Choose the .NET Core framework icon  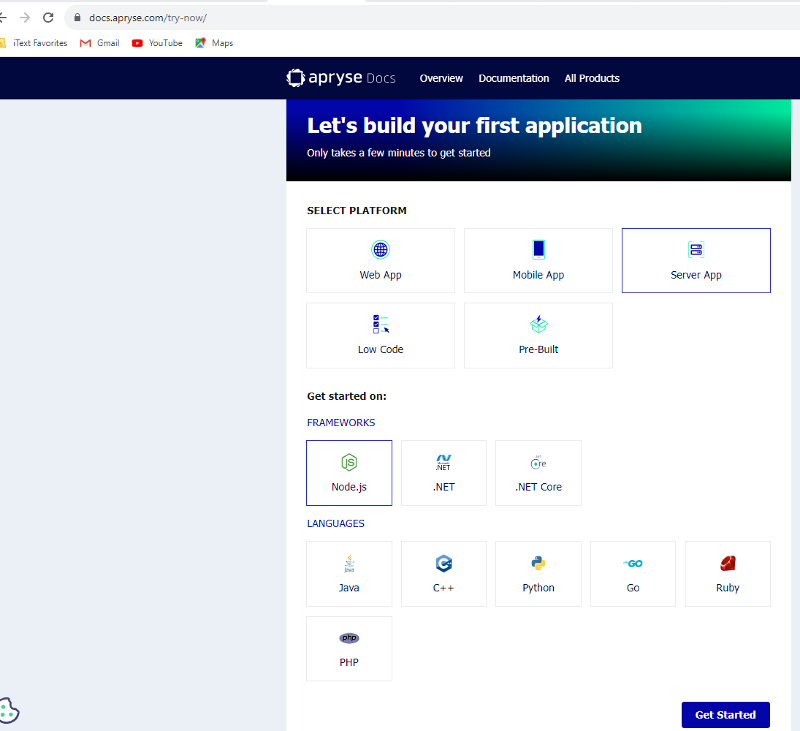[x=538, y=462]
